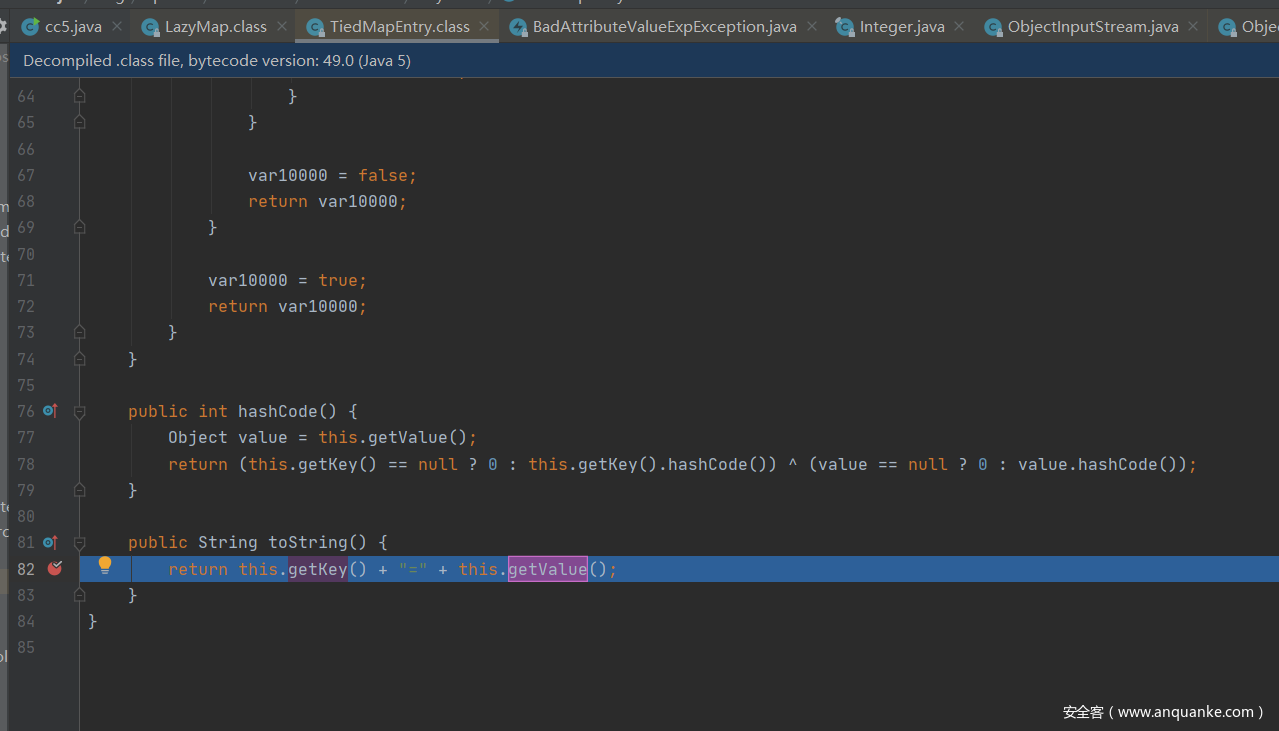Screen dimensions: 1279x731
Task: Close the LazyMap.class tab
Action: 282,27
